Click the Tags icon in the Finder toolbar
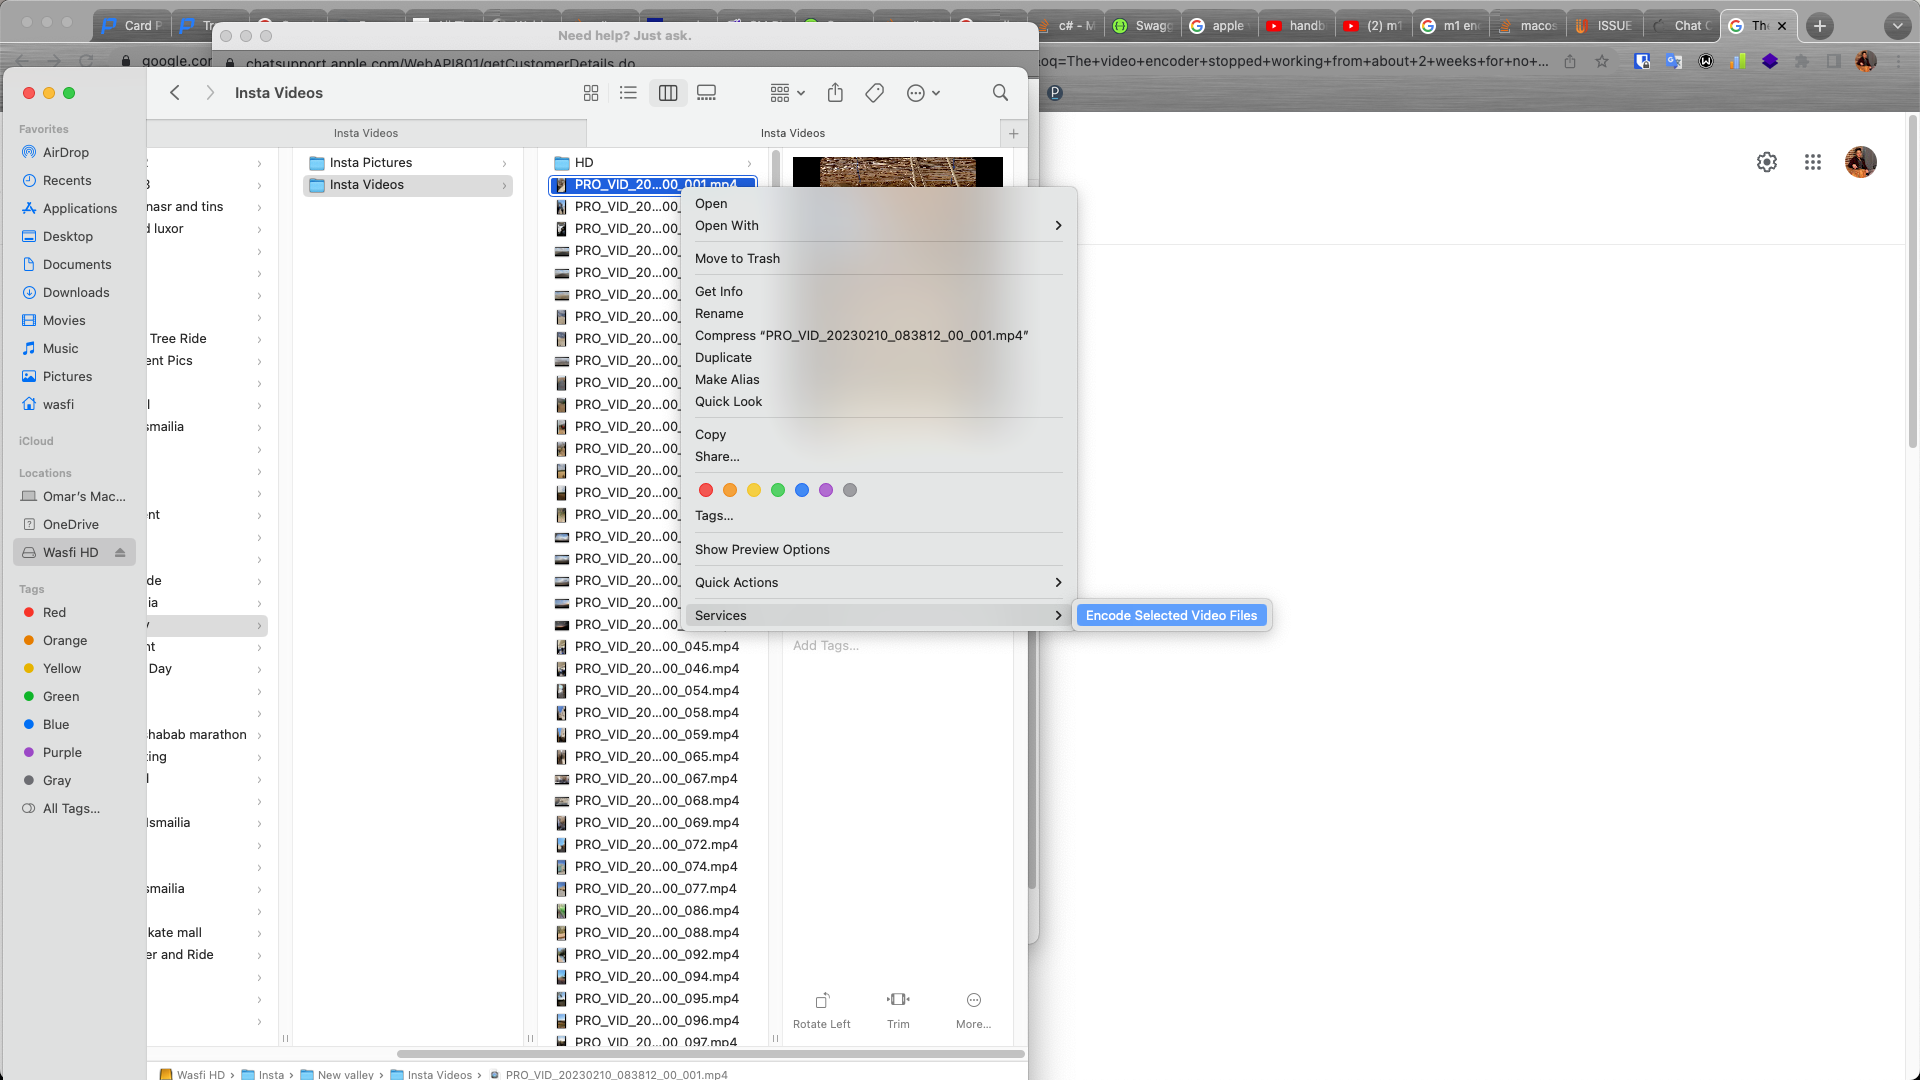Screen dimensions: 1920x1080 click(x=874, y=92)
